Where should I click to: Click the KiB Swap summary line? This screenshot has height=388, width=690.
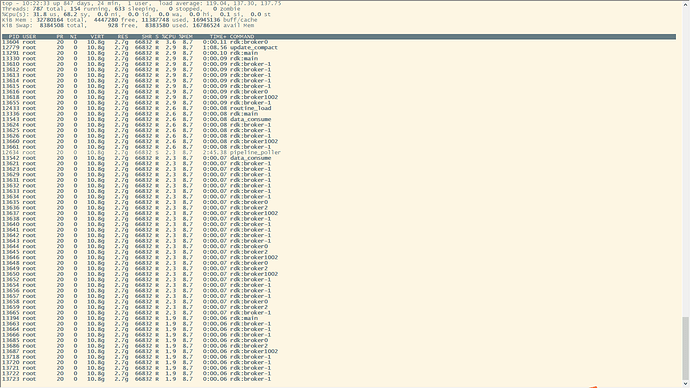pyautogui.click(x=128, y=26)
